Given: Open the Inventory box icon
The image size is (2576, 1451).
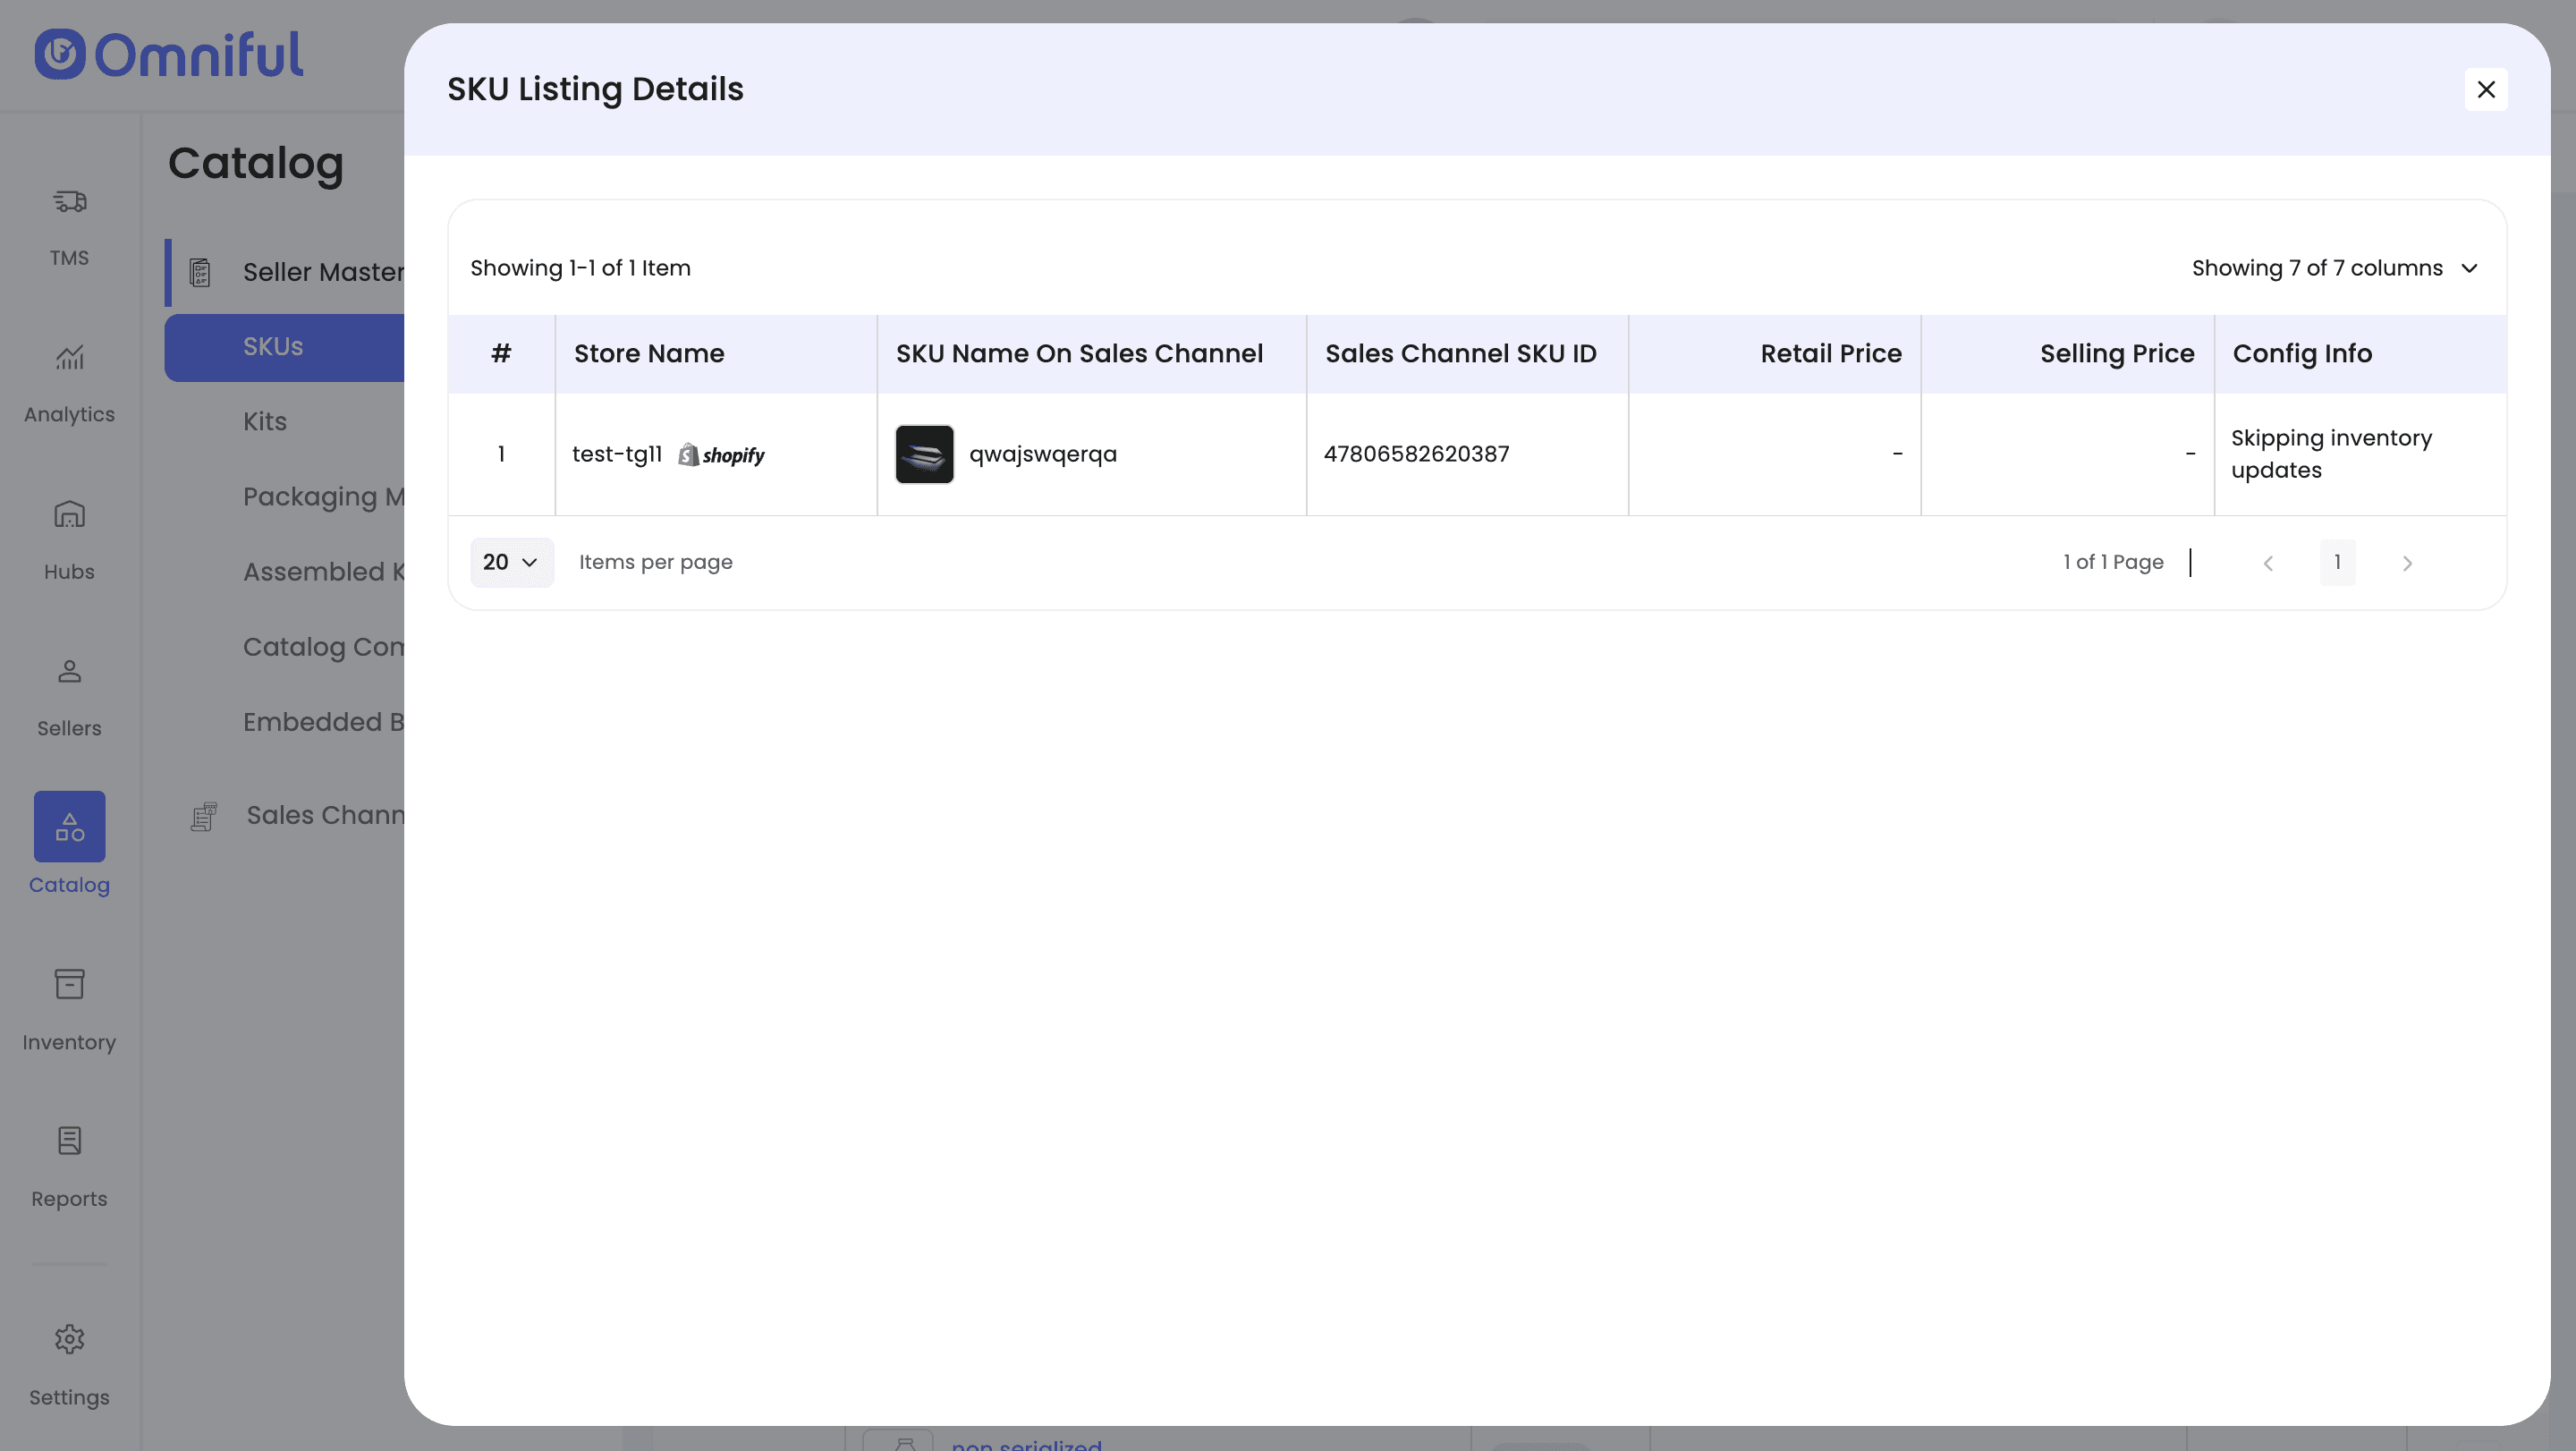Looking at the screenshot, I should tap(69, 985).
